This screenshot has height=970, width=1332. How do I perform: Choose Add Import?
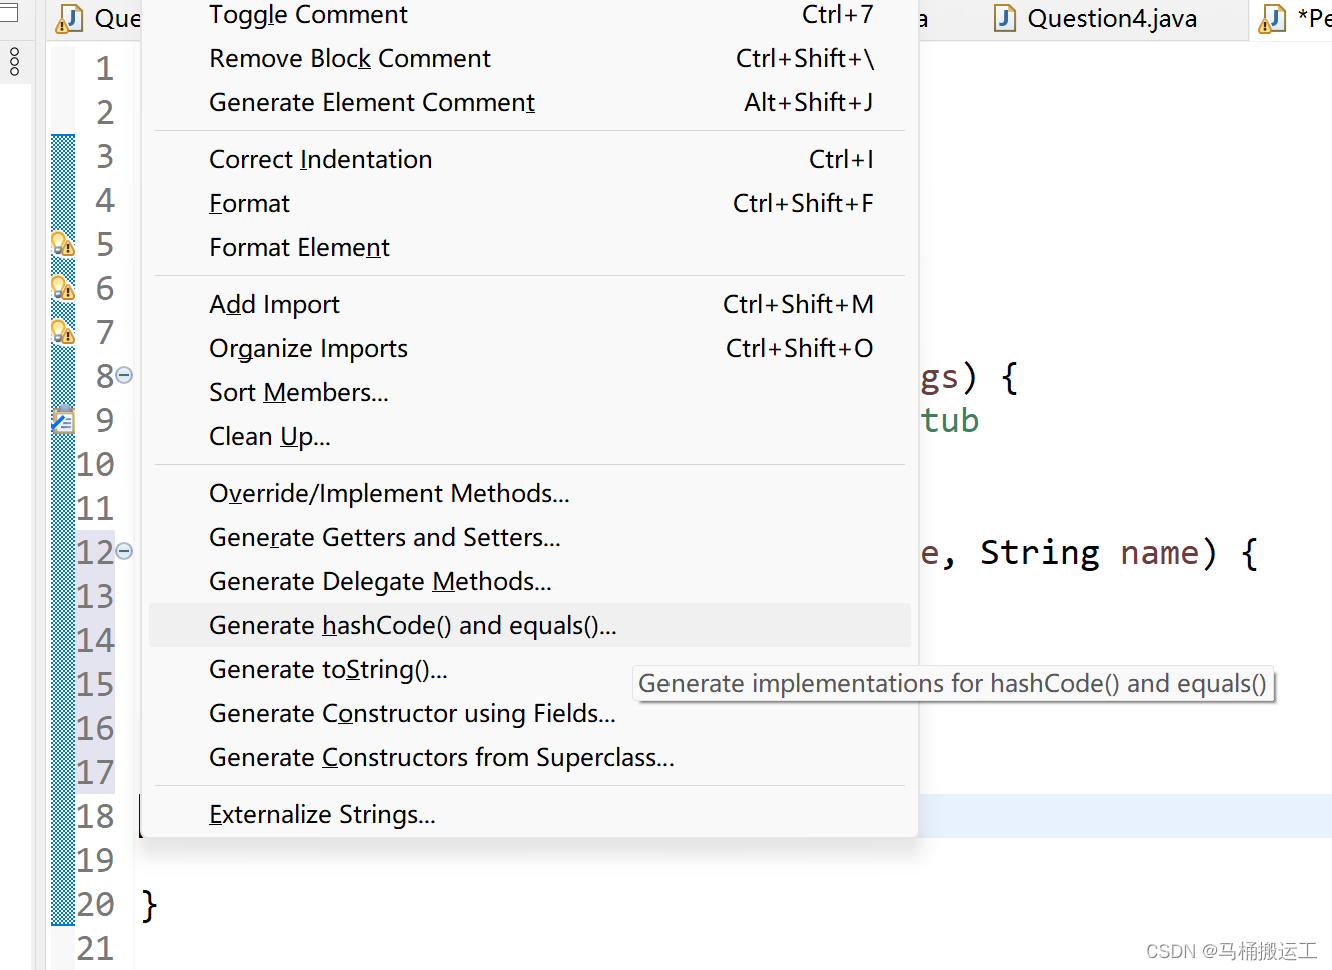click(x=529, y=305)
